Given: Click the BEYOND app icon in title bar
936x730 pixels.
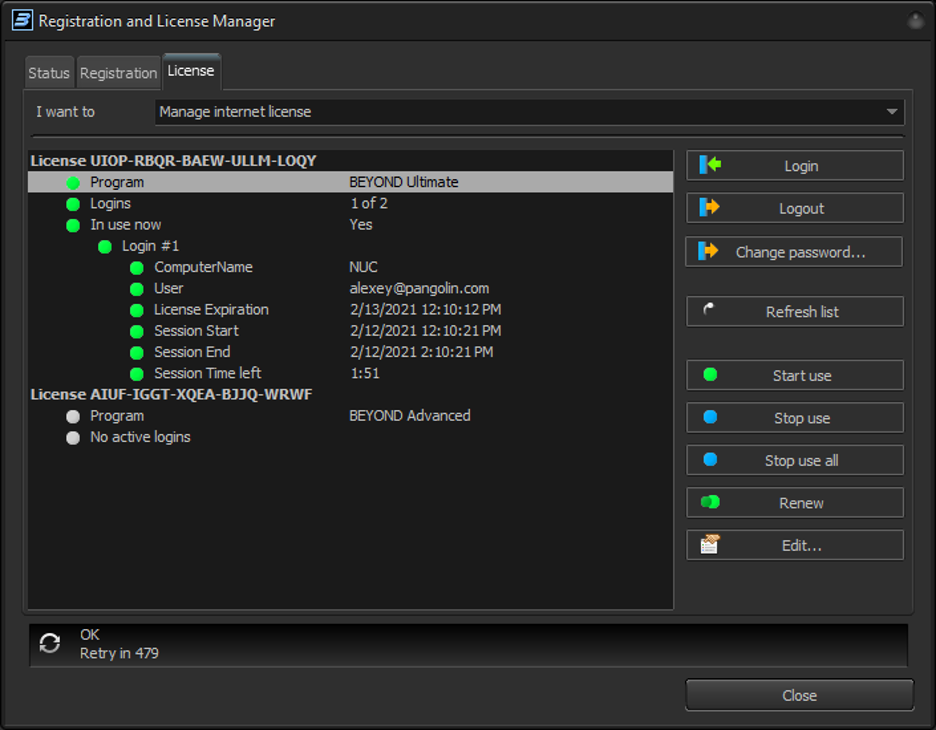Looking at the screenshot, I should (x=22, y=20).
